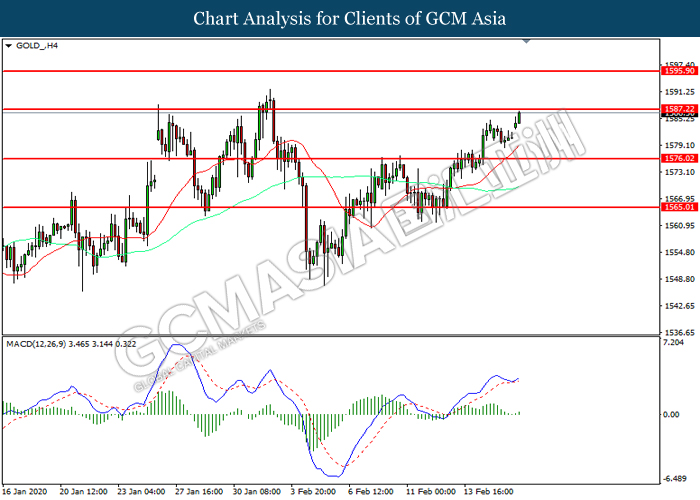Click the 1560.95 price axis value
This screenshot has width=700, height=500.
click(679, 226)
